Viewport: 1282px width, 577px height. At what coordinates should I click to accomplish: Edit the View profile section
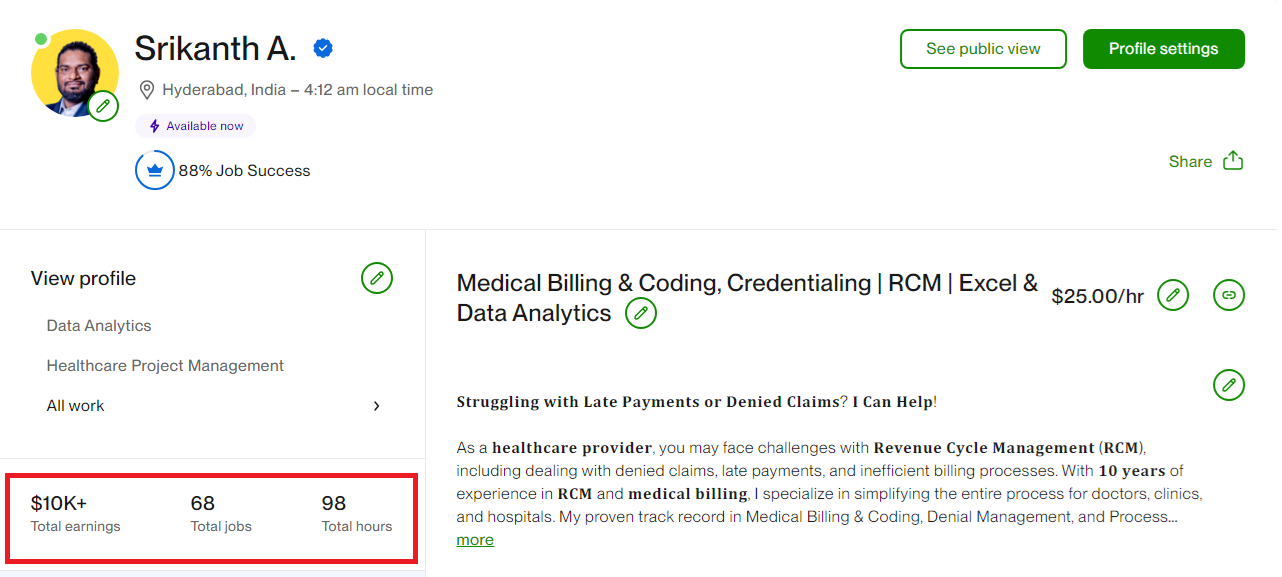(377, 278)
